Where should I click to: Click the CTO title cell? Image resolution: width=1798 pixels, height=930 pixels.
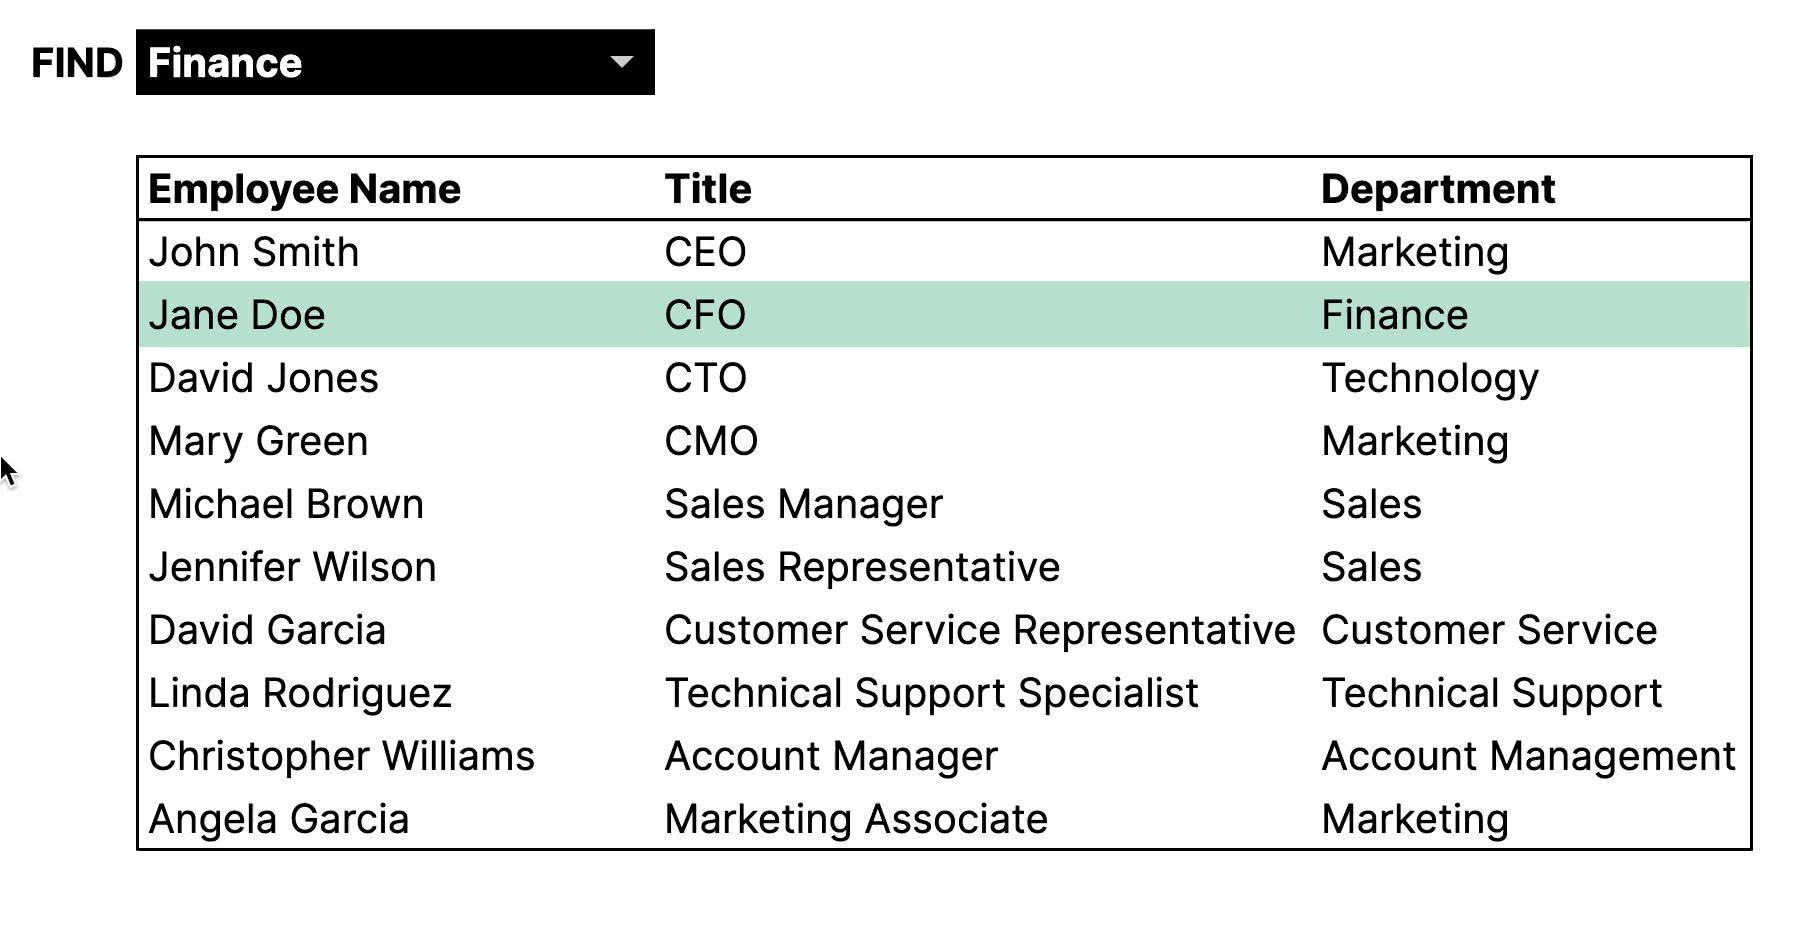coord(705,378)
